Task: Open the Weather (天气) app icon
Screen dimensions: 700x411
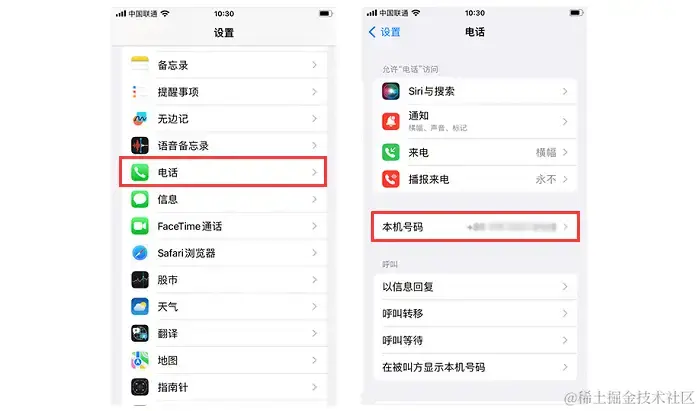Action: pos(140,307)
